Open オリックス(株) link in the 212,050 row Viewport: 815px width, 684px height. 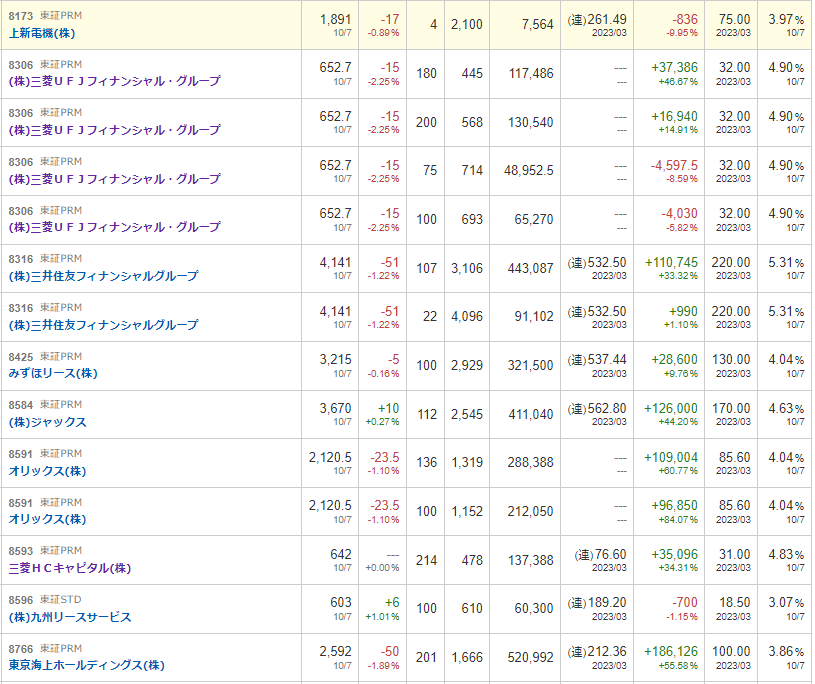click(x=47, y=519)
